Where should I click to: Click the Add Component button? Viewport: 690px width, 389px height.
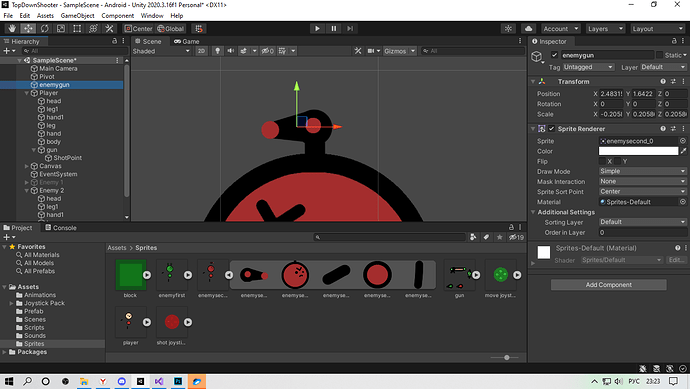pyautogui.click(x=609, y=285)
